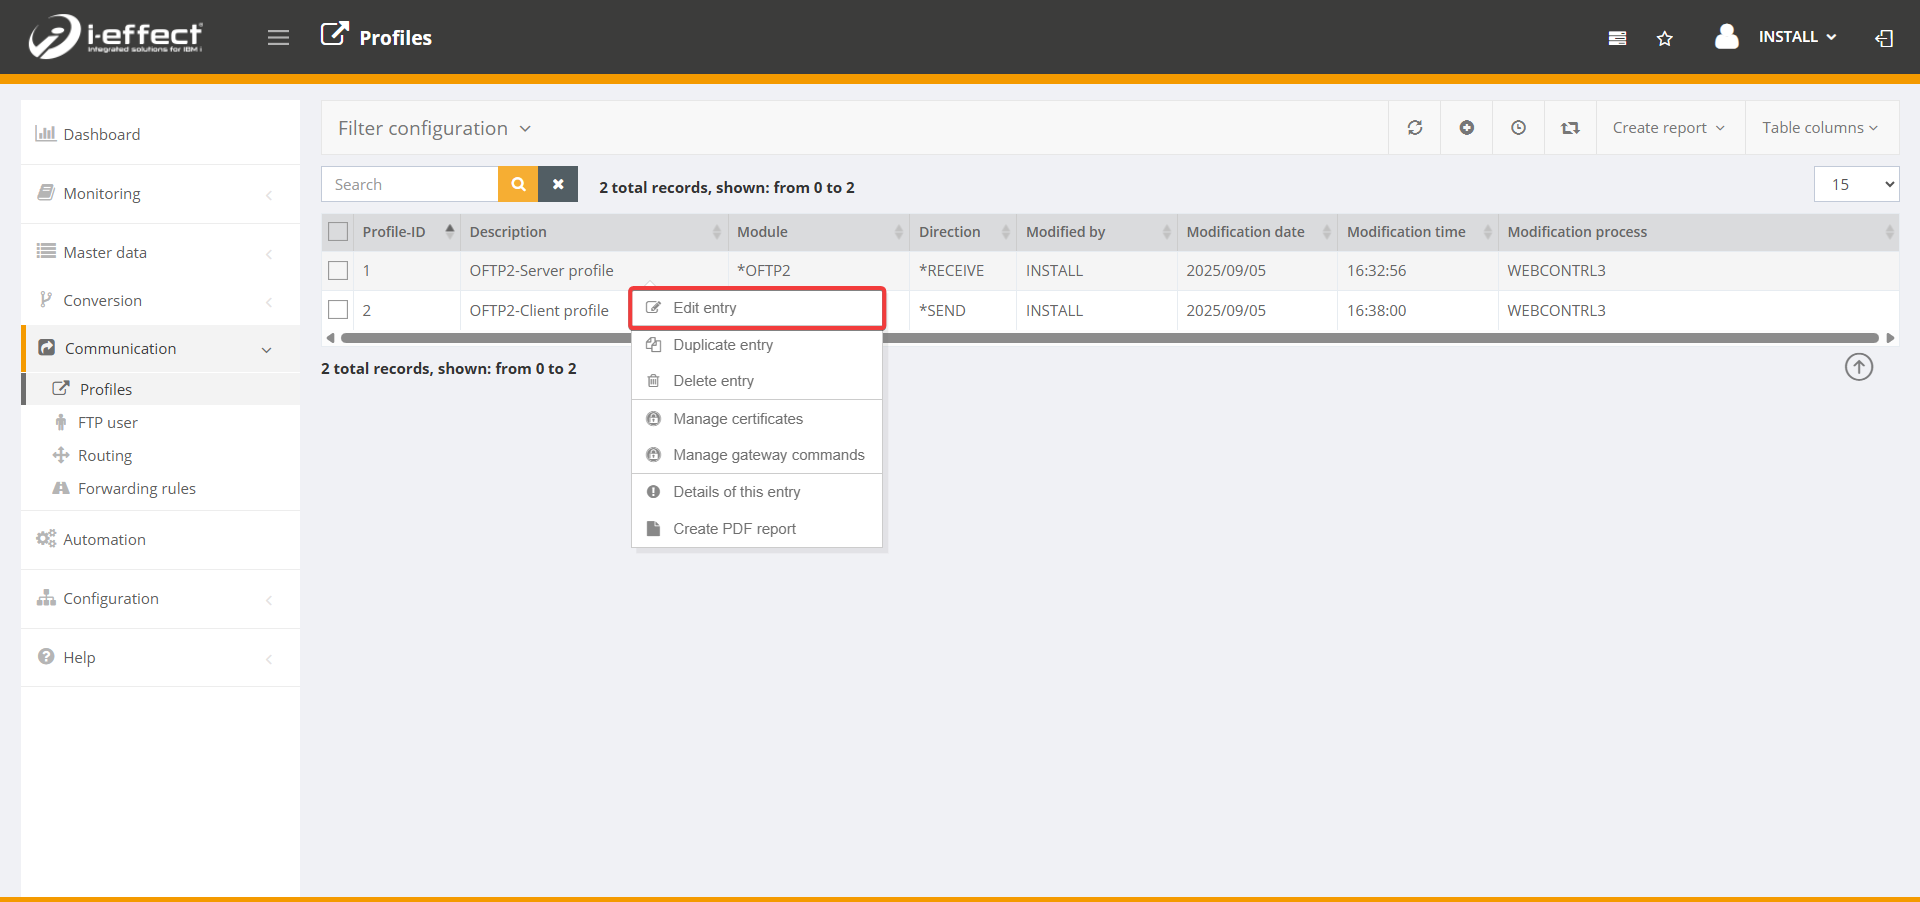Toggle sidebar with hamburger menu icon
Screen dimensions: 1920x902
click(x=278, y=38)
